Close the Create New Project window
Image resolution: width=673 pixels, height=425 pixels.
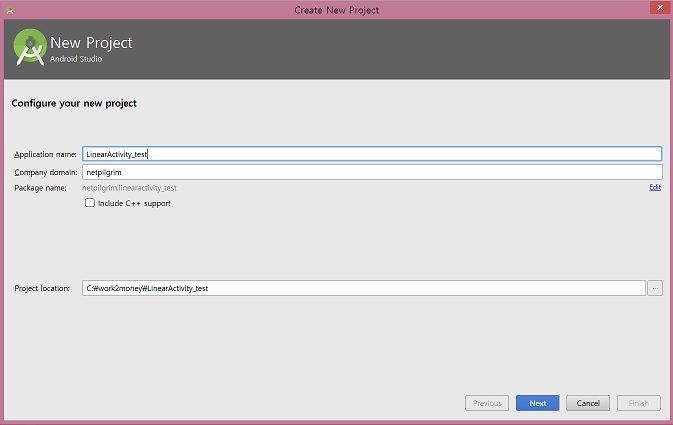(660, 7)
